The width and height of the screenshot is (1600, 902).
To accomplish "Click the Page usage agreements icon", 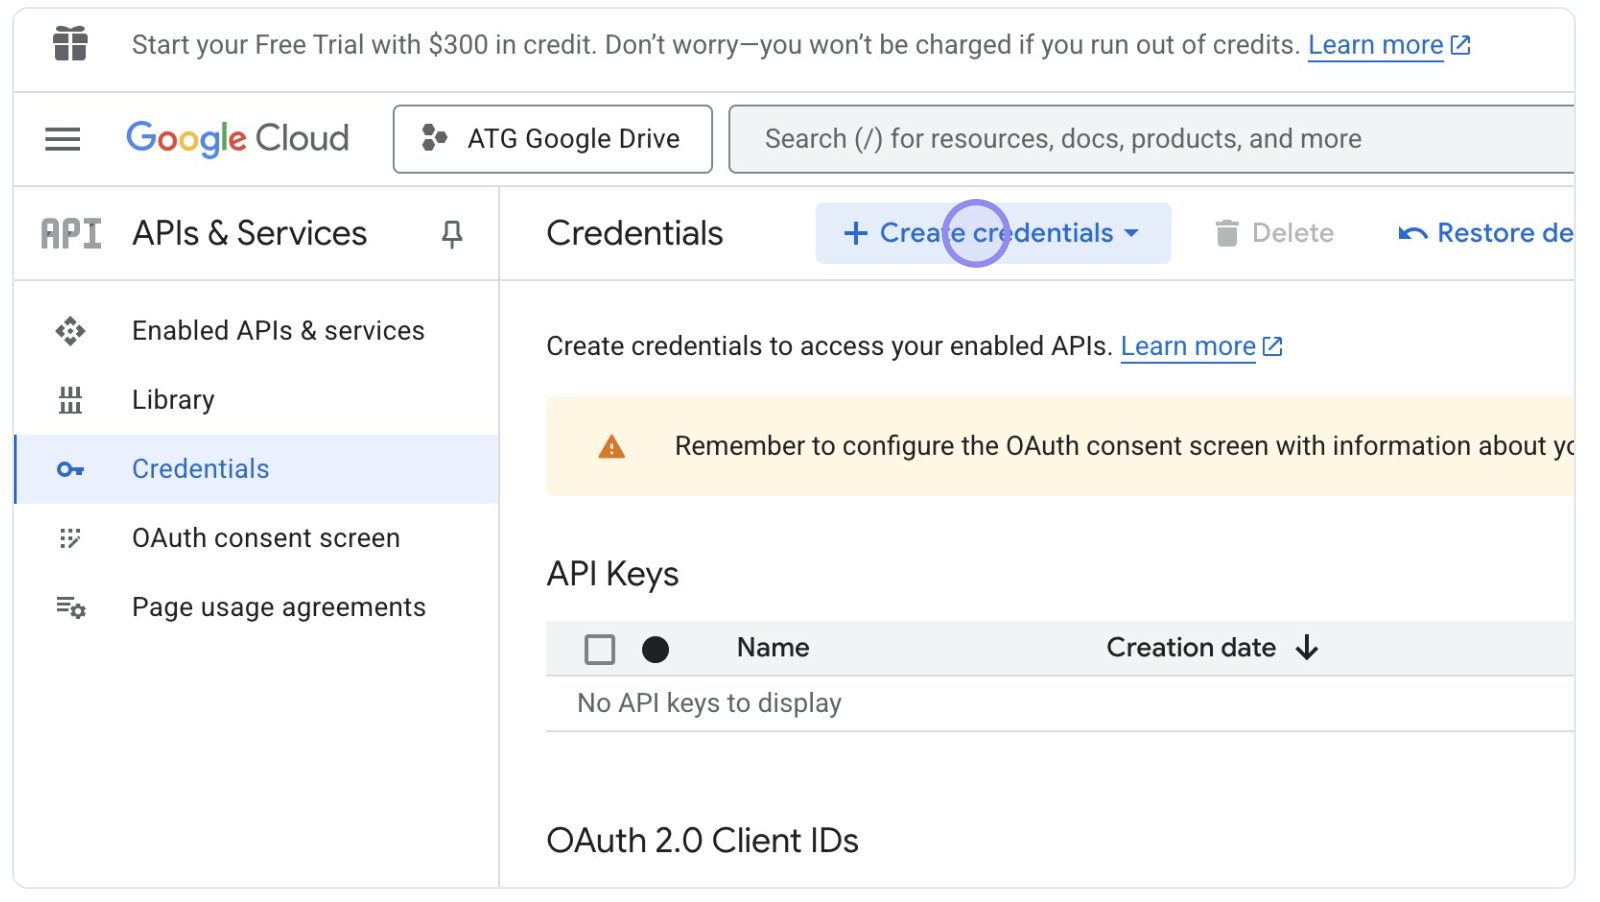I will pyautogui.click(x=69, y=607).
